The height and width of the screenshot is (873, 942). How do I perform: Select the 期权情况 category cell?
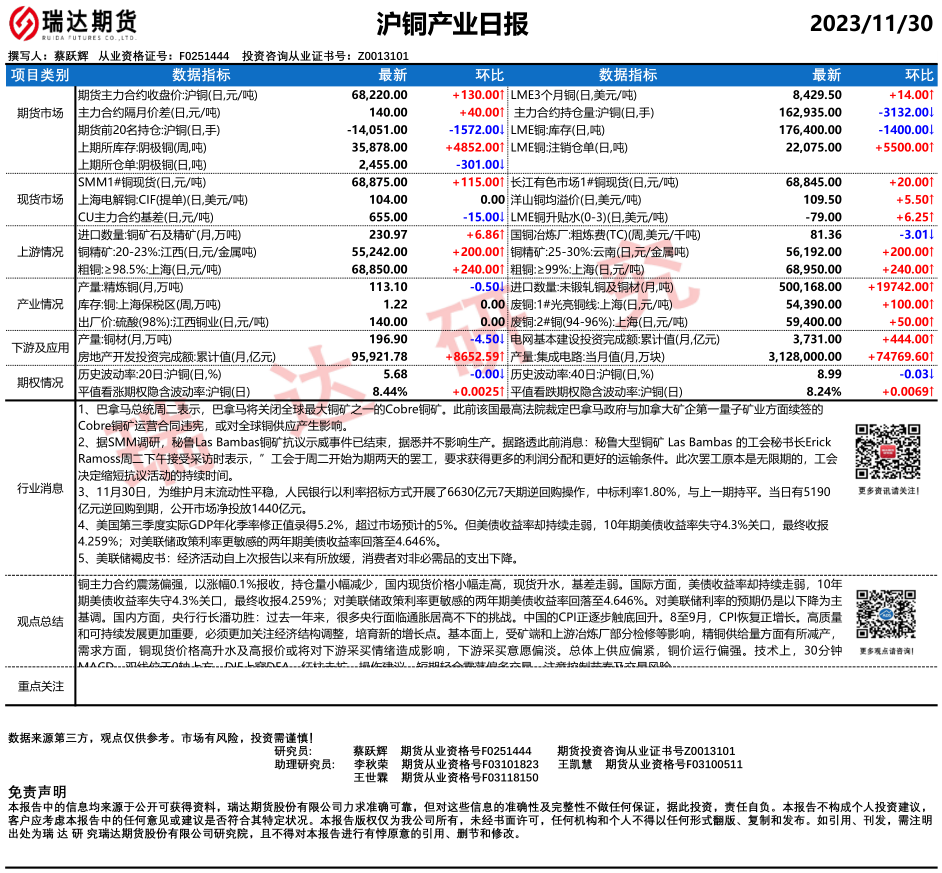coord(40,383)
